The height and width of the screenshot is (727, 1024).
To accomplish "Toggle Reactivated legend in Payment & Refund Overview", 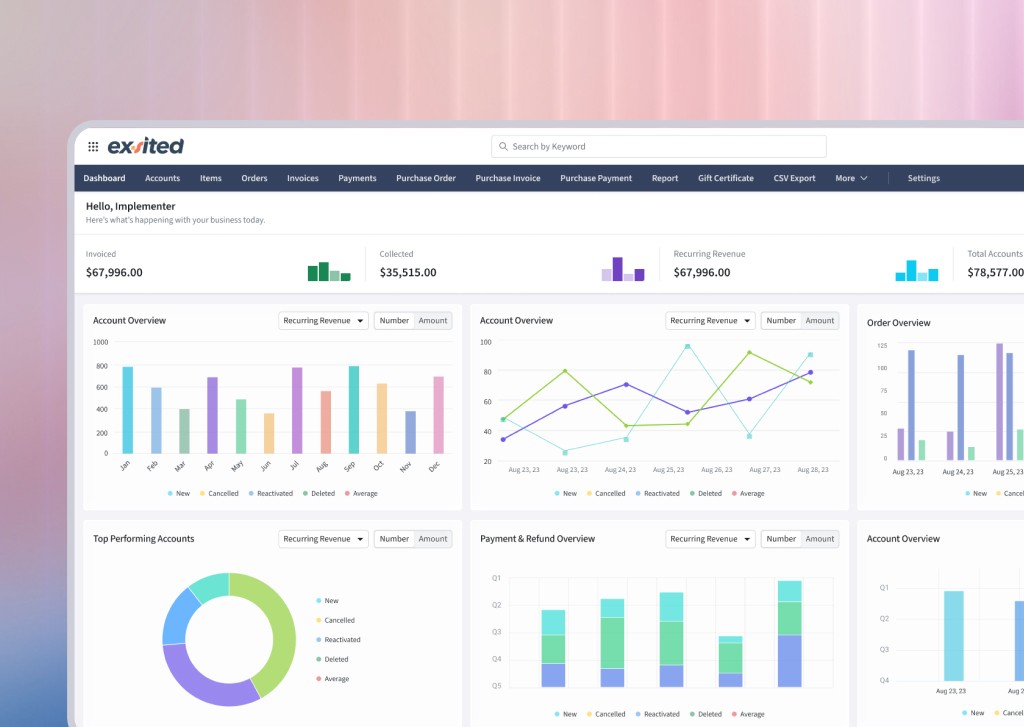I will 658,714.
